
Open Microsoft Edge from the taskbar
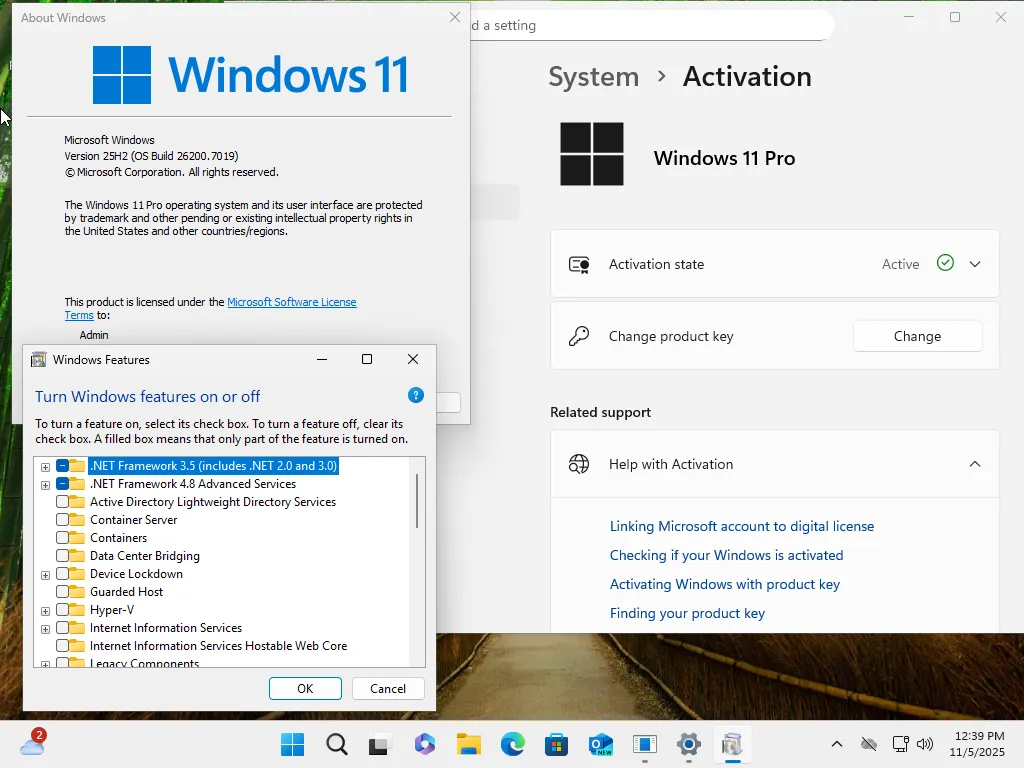pyautogui.click(x=512, y=745)
